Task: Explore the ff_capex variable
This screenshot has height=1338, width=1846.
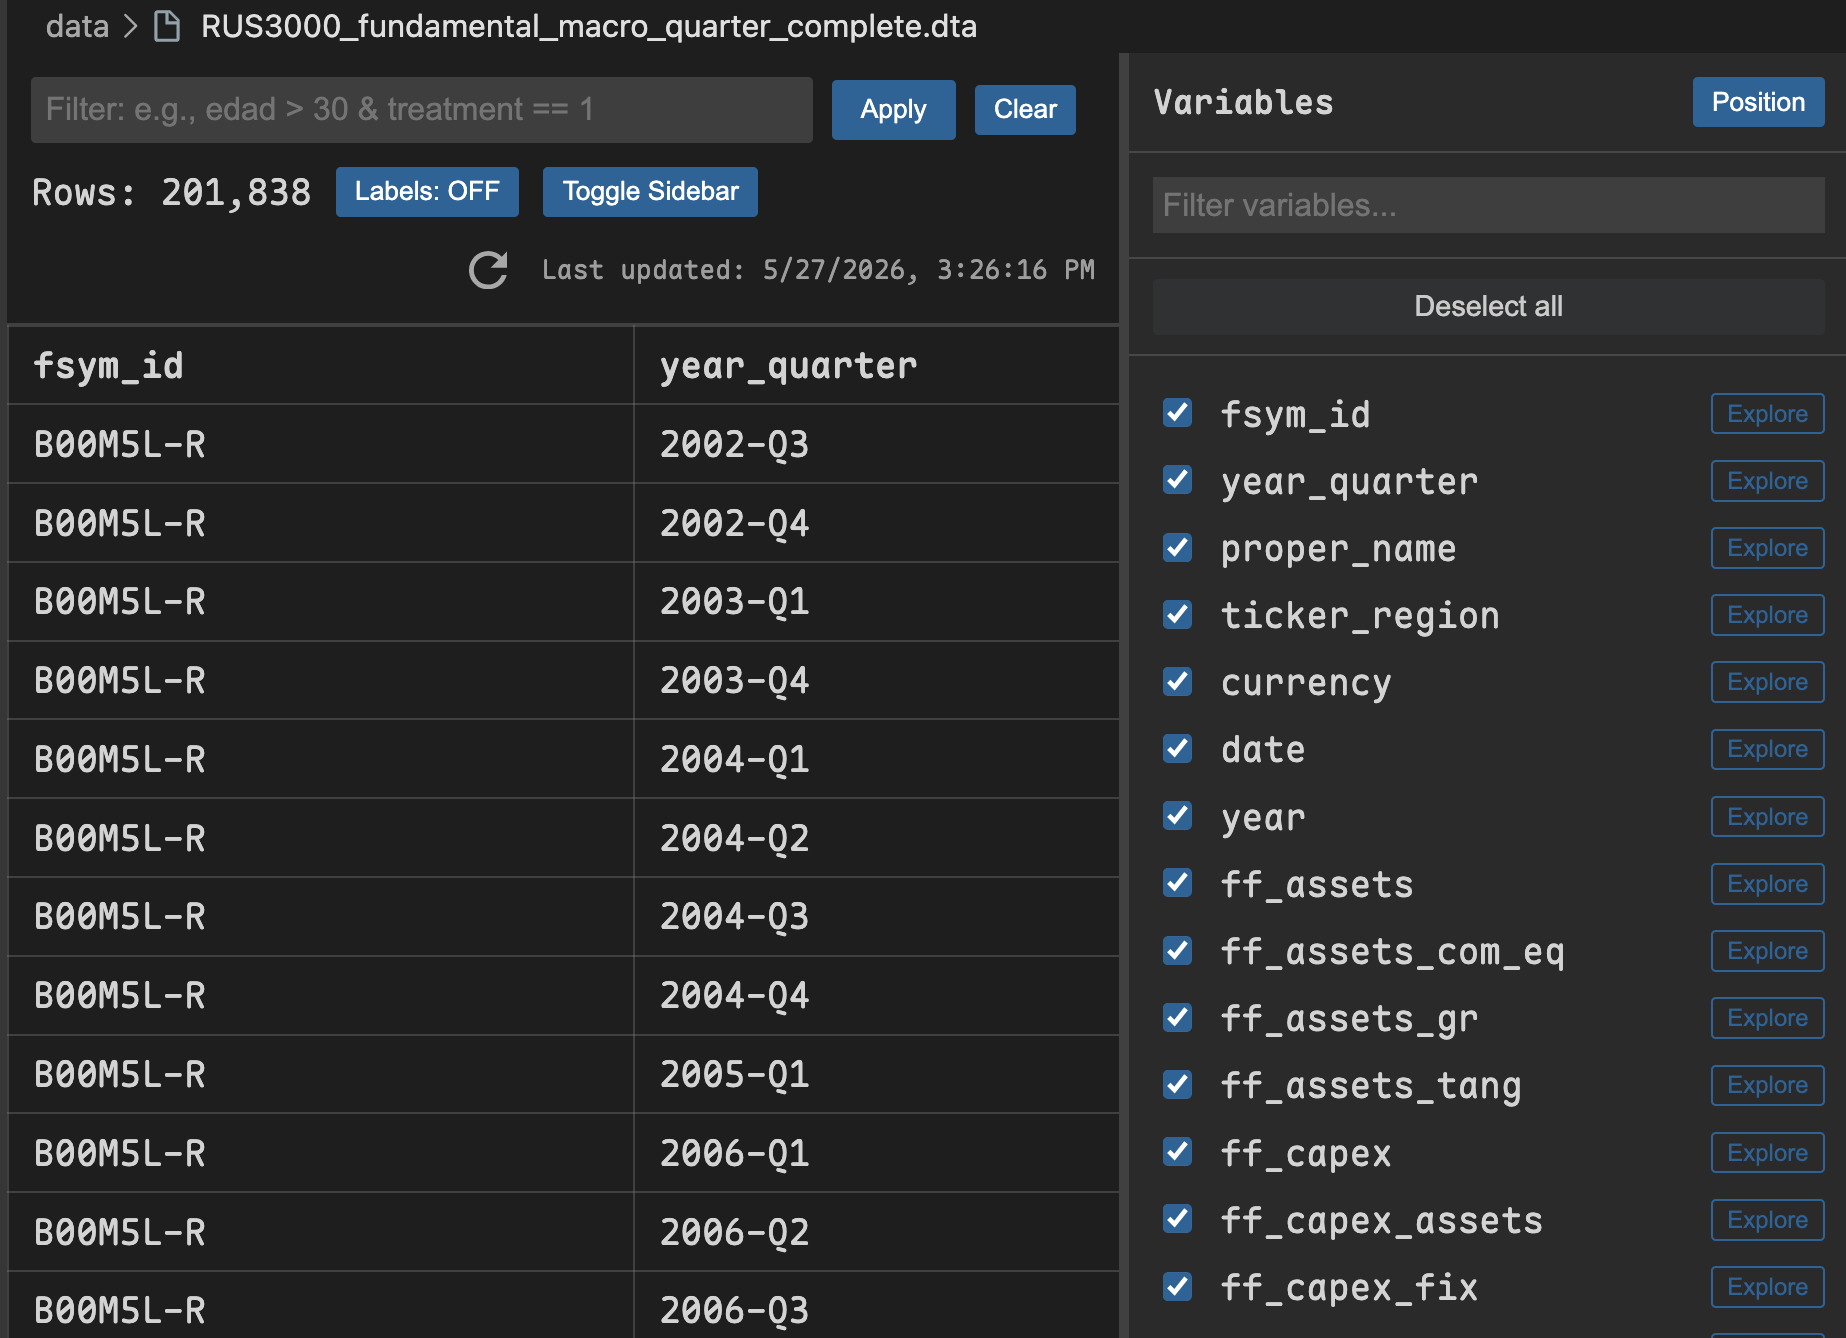Action: (1767, 1153)
